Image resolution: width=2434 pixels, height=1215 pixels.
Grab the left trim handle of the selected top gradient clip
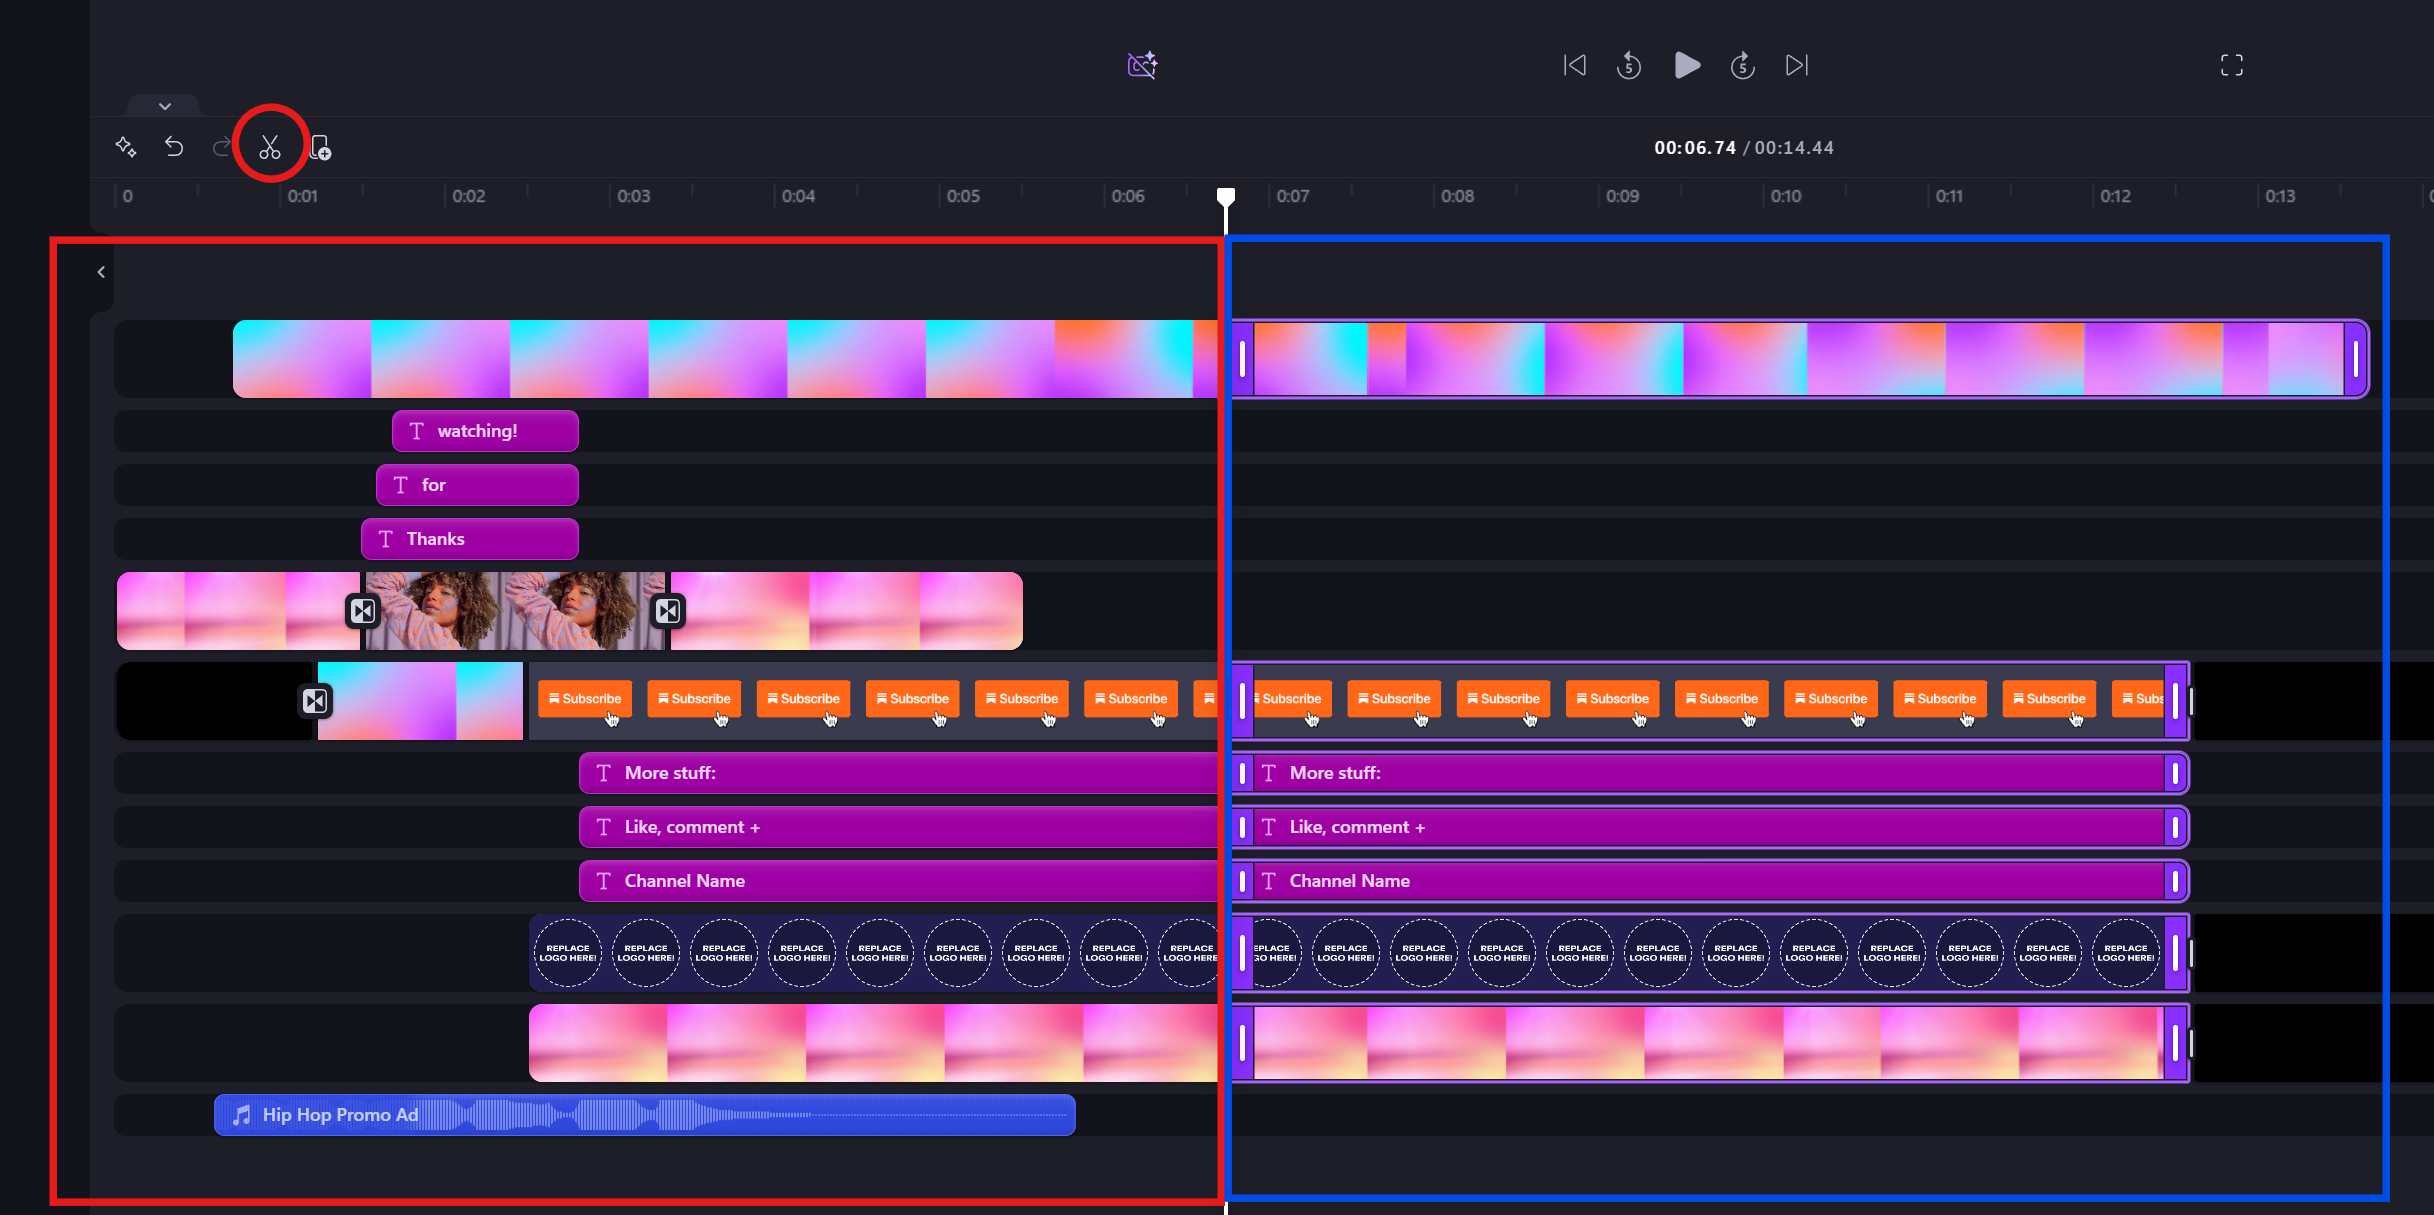pyautogui.click(x=1243, y=359)
